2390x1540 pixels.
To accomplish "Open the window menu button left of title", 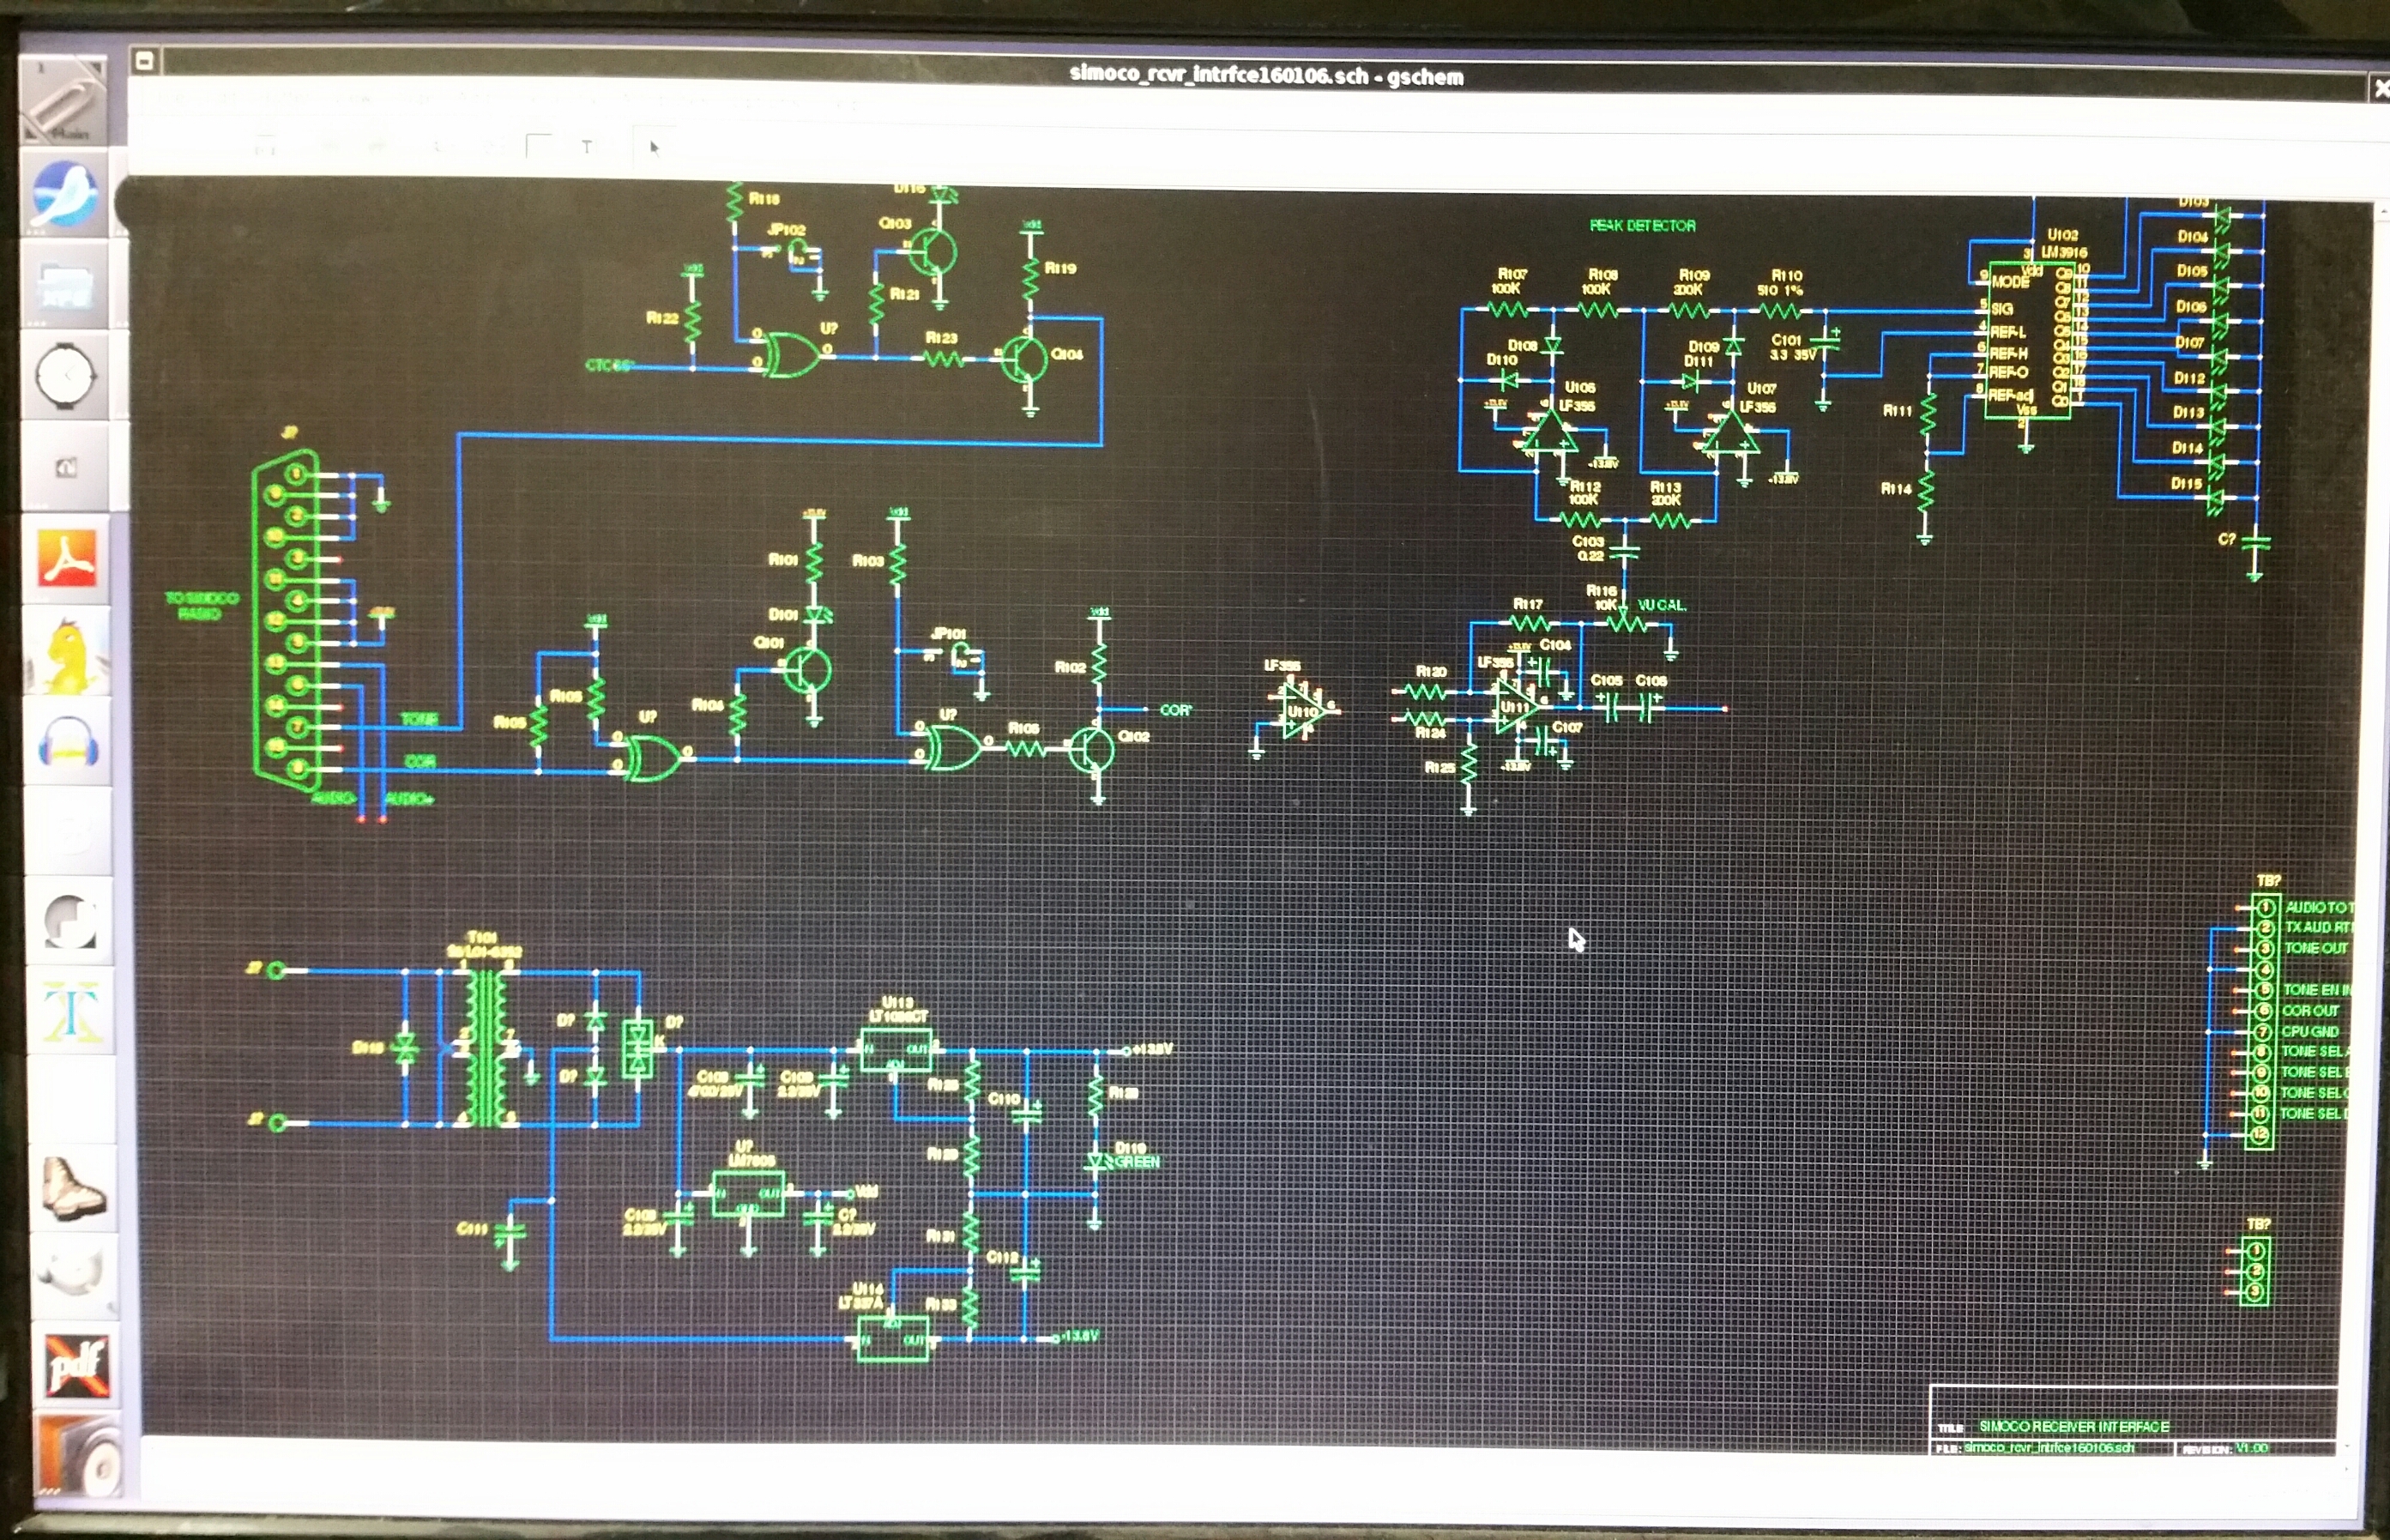I will coord(145,61).
